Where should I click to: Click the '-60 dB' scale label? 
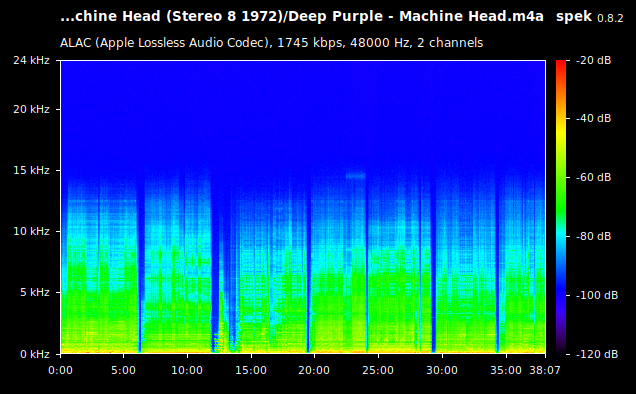coord(593,177)
